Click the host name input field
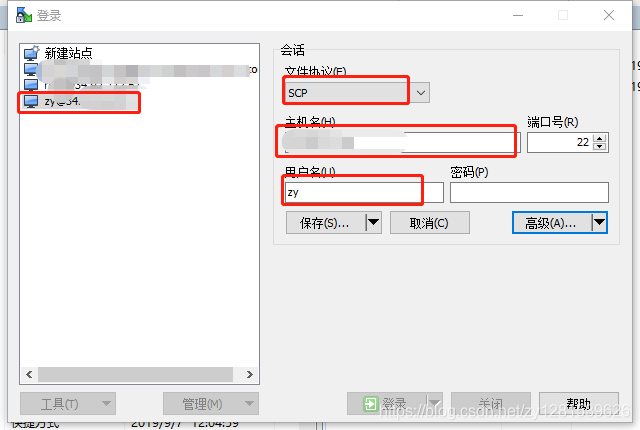 pyautogui.click(x=402, y=142)
